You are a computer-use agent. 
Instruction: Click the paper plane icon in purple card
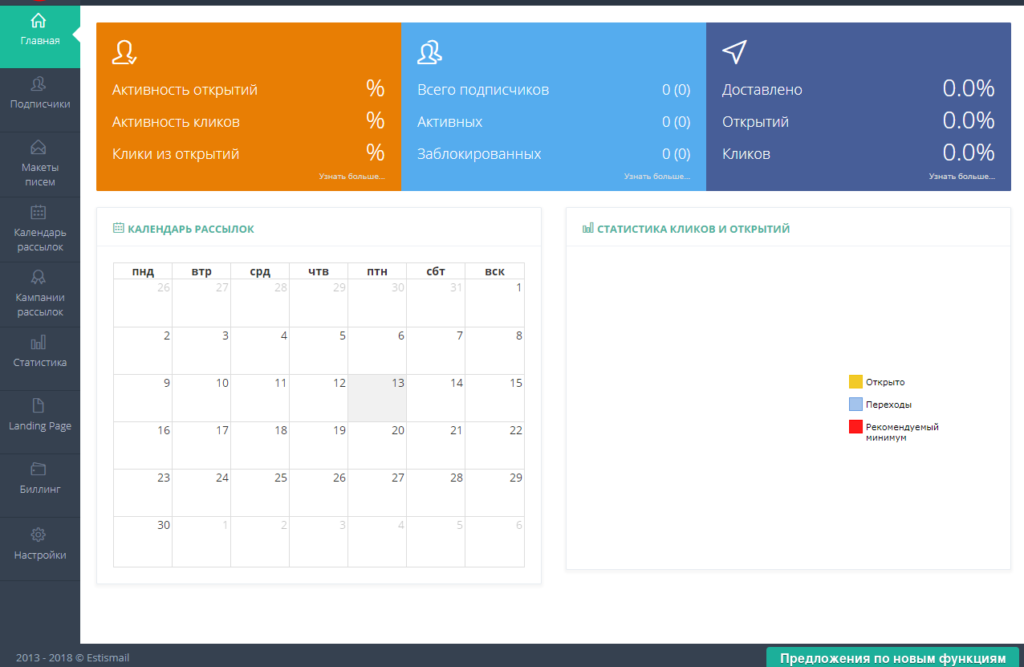coord(735,52)
